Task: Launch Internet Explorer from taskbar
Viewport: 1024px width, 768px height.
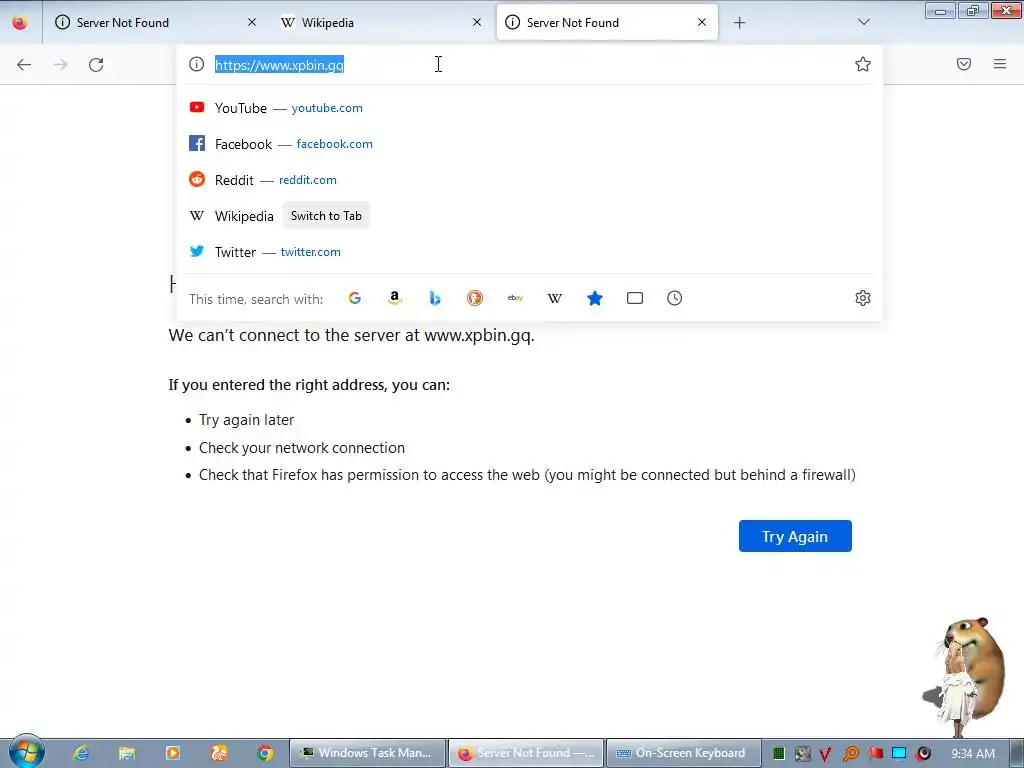Action: tap(81, 753)
